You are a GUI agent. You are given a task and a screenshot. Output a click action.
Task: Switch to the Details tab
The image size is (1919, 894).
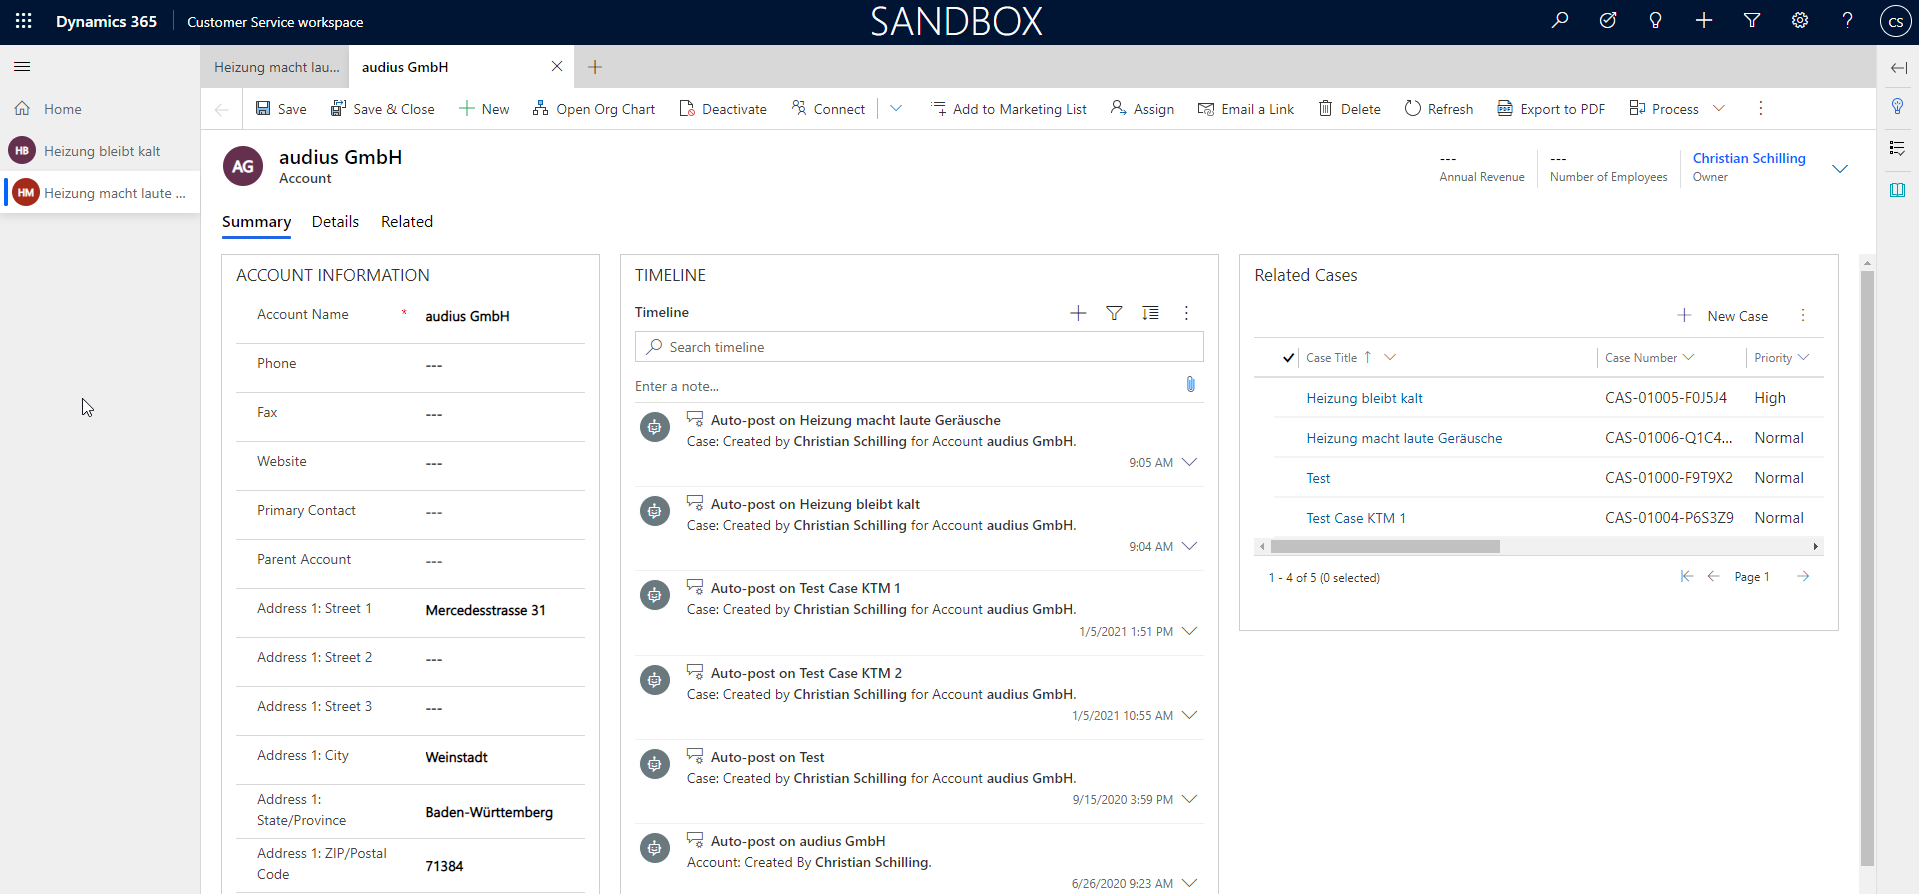click(335, 222)
